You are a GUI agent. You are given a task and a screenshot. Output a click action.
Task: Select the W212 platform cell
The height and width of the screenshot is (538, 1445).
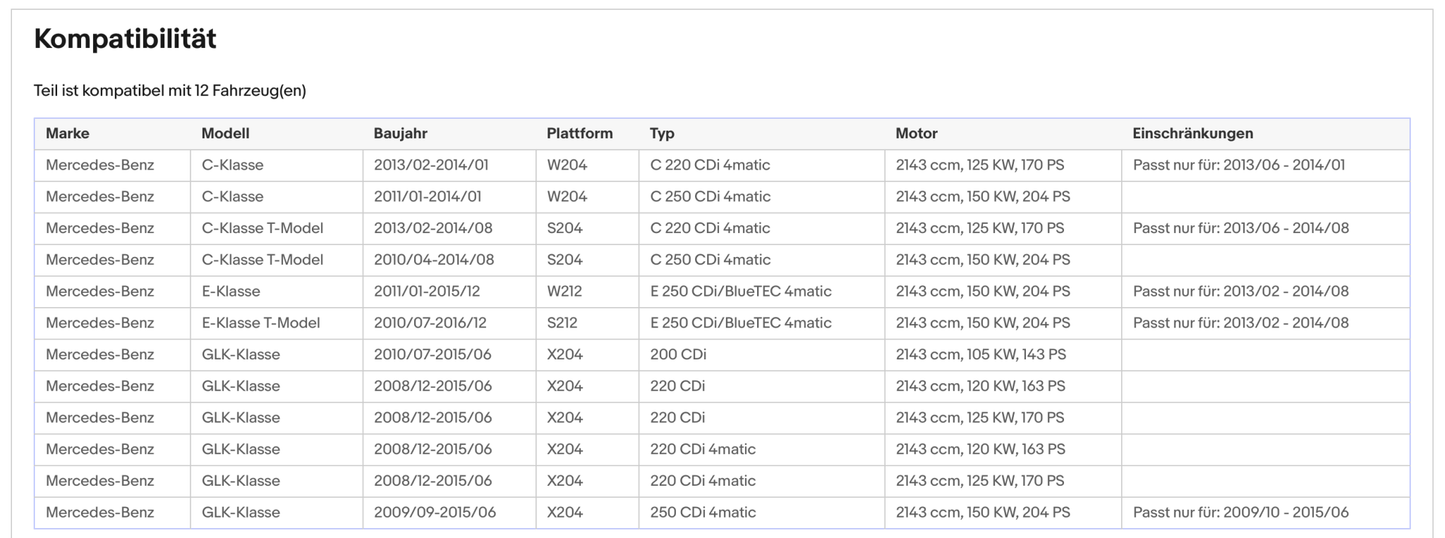[564, 291]
